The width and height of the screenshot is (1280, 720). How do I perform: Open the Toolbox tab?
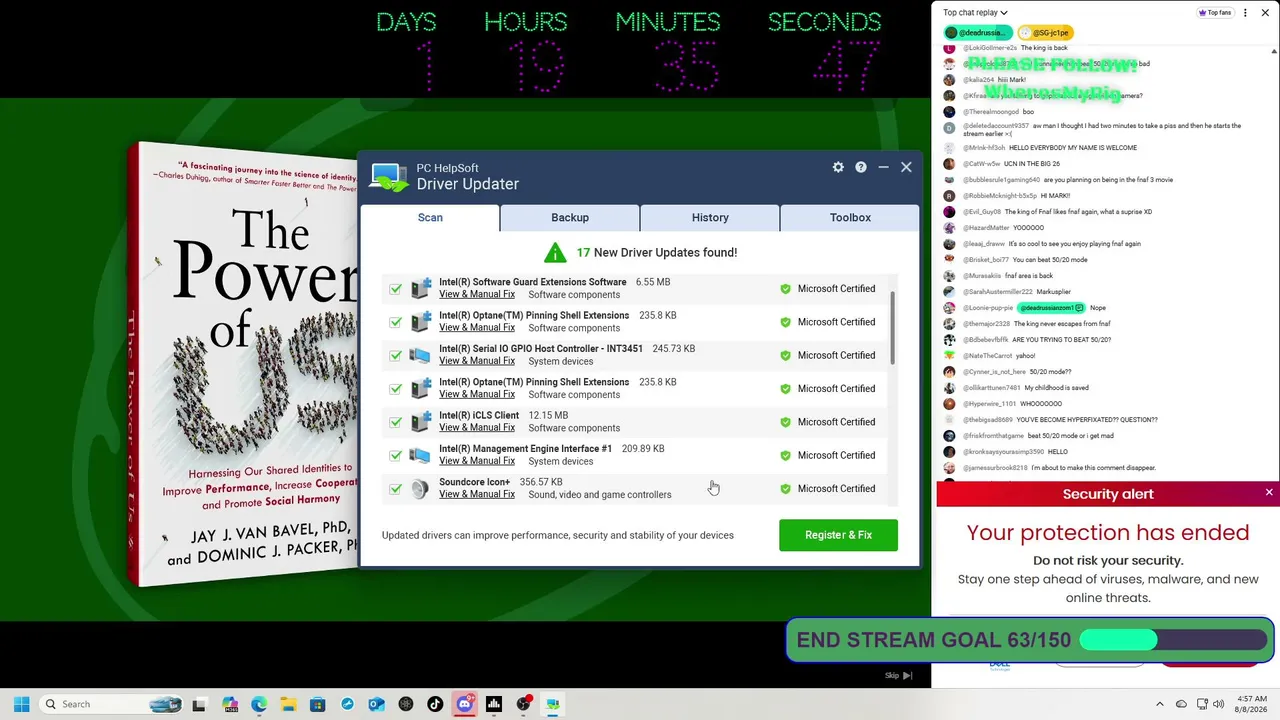tap(850, 217)
